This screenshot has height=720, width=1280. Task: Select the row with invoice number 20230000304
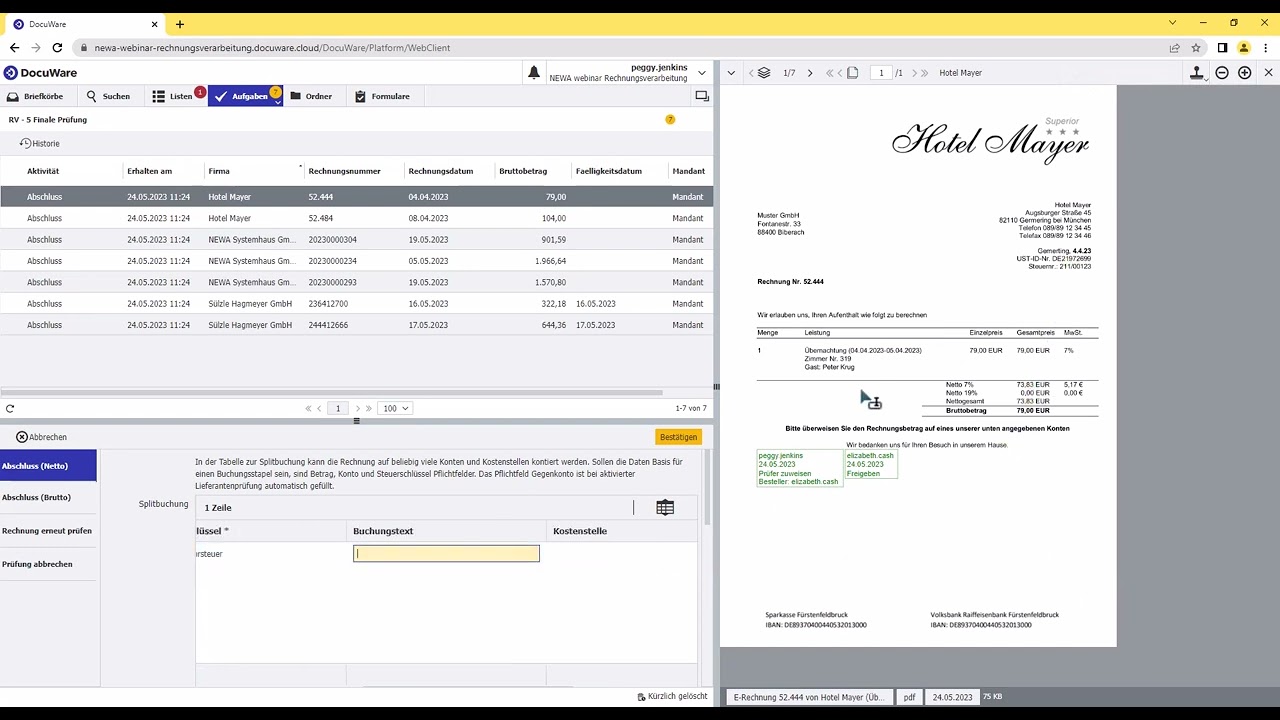point(357,240)
